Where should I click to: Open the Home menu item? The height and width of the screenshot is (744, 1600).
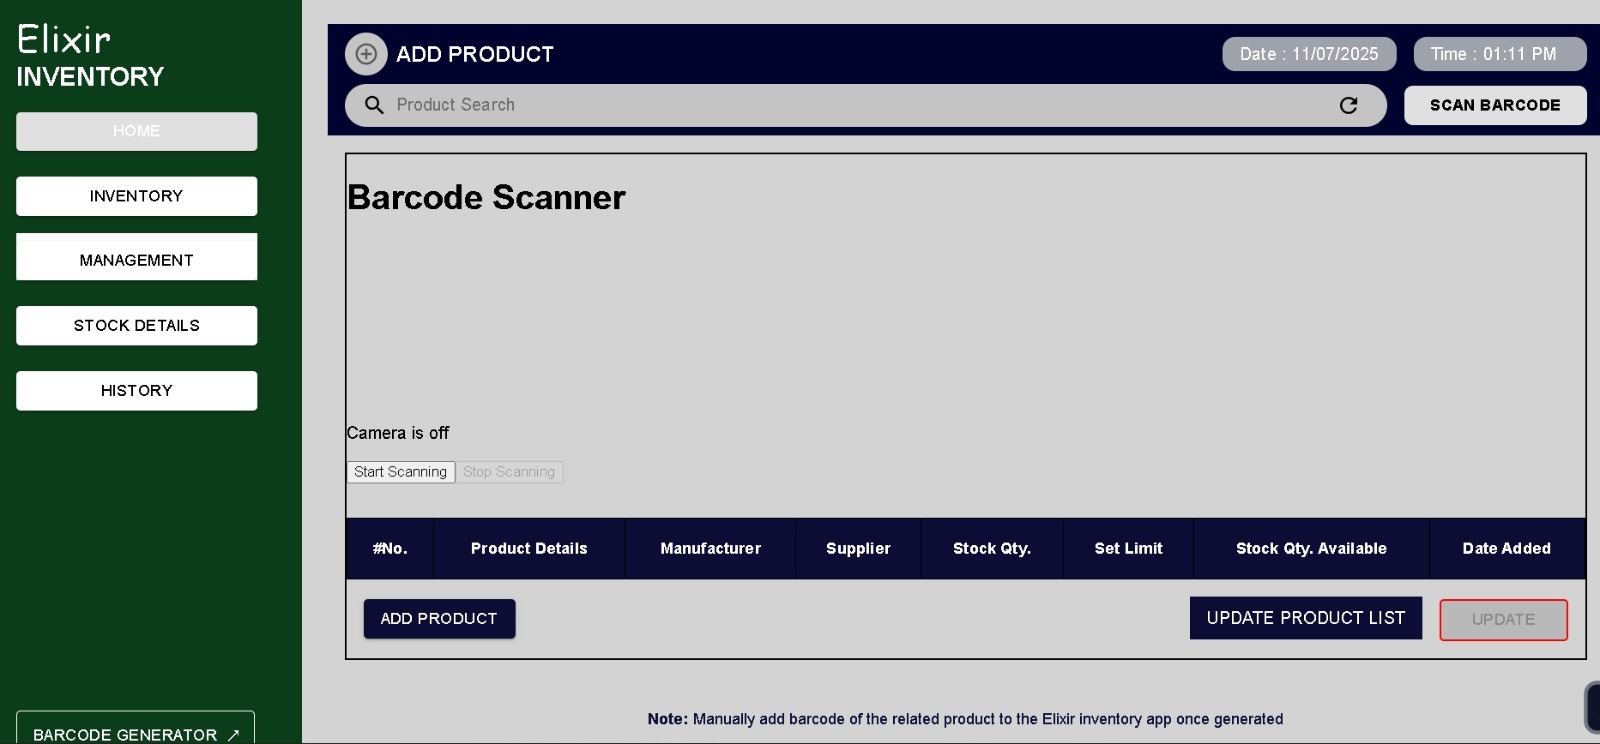pyautogui.click(x=136, y=131)
